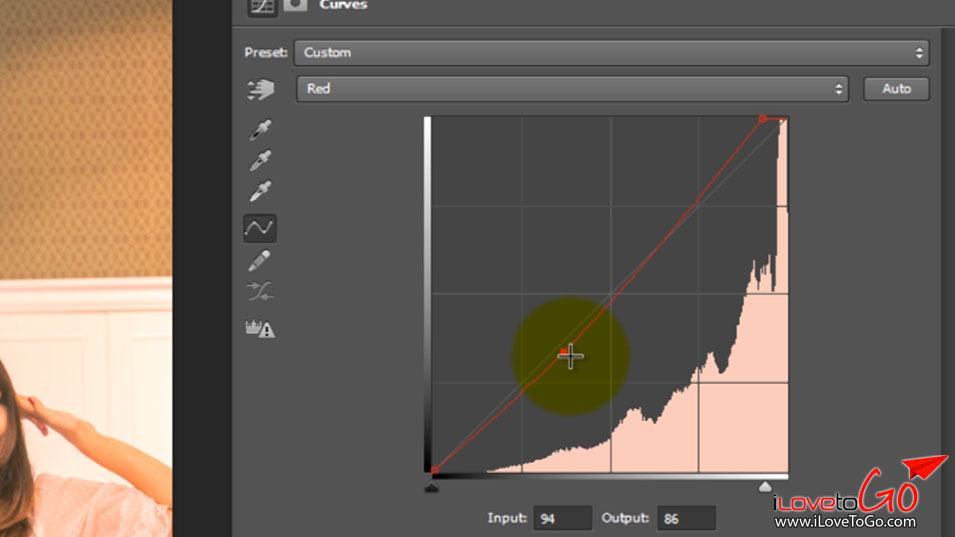Select the edit points curve tool

259,228
